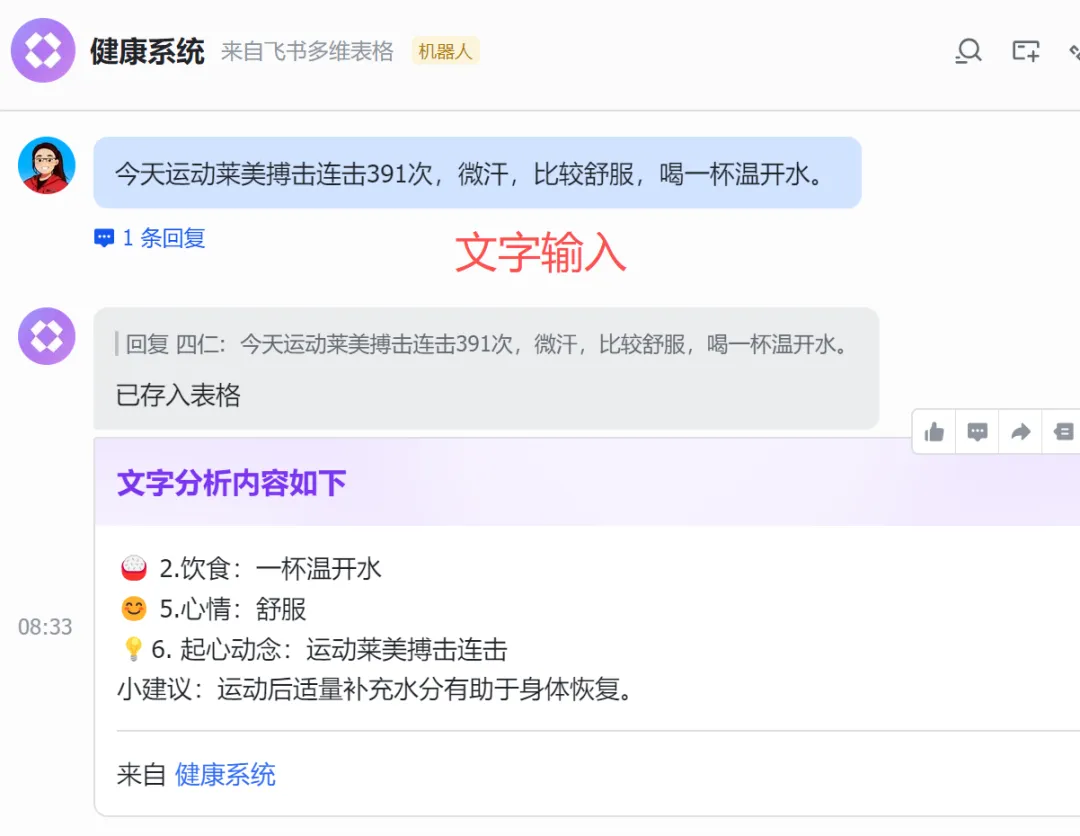Click the 健康系统 chat title
Image resolution: width=1080 pixels, height=836 pixels.
point(147,52)
